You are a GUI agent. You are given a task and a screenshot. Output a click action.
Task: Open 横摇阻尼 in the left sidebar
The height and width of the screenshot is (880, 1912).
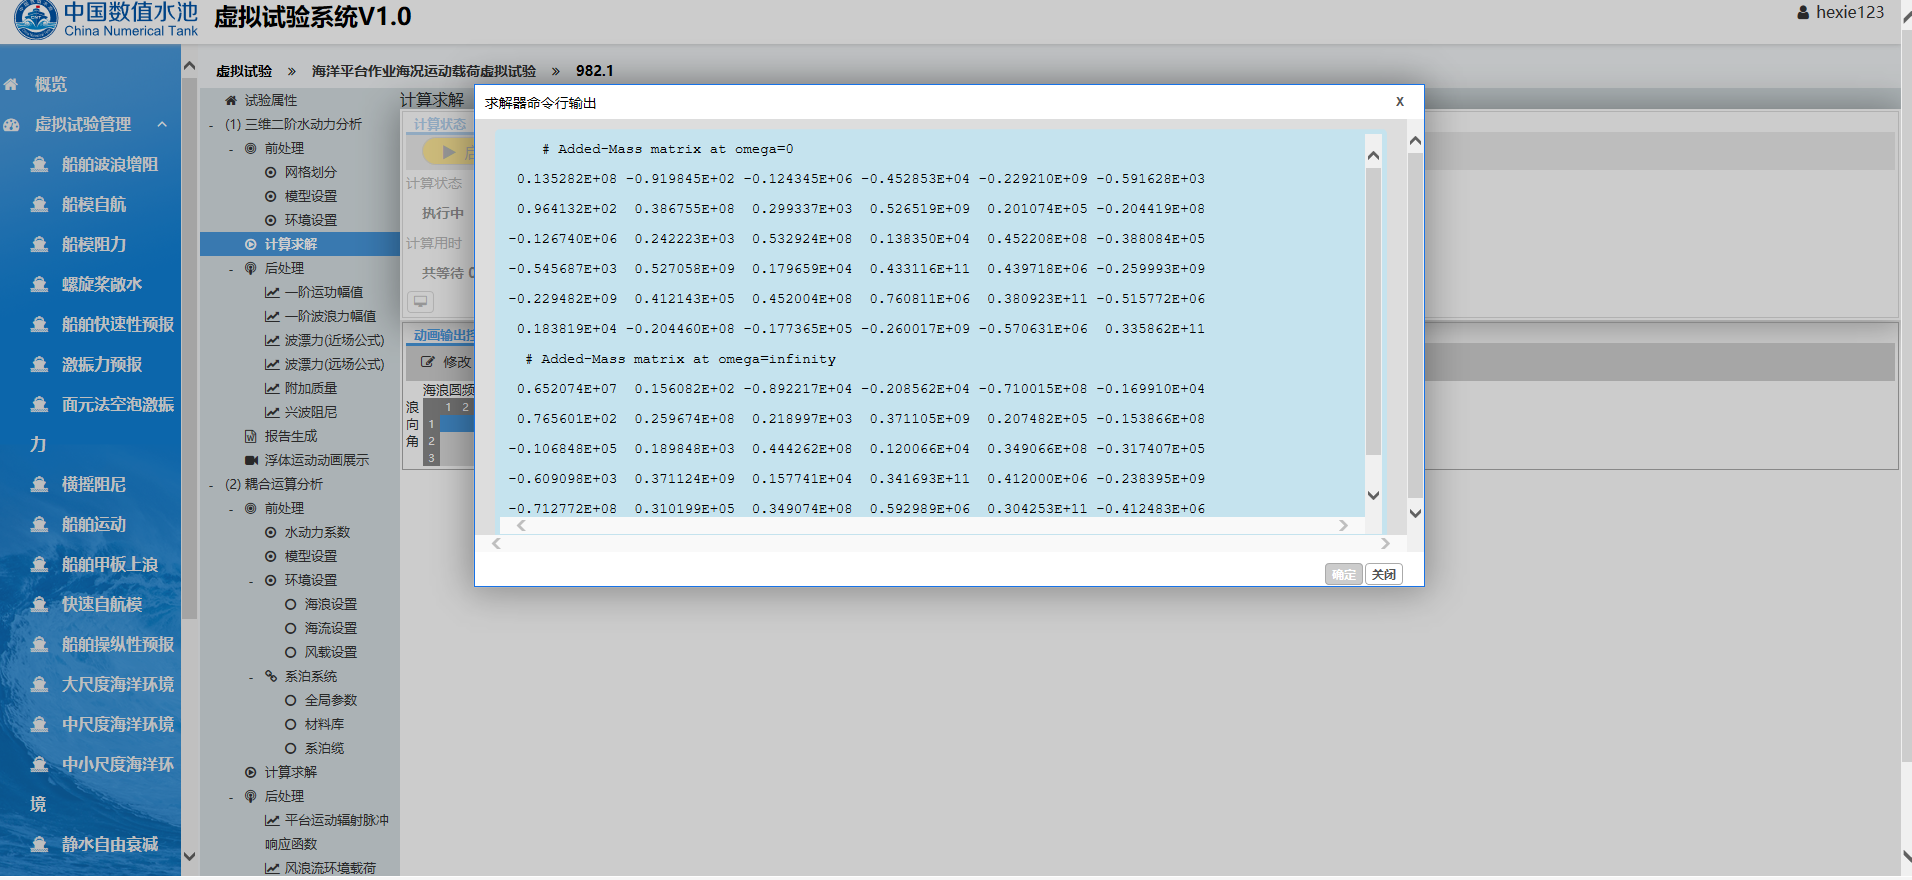[93, 484]
